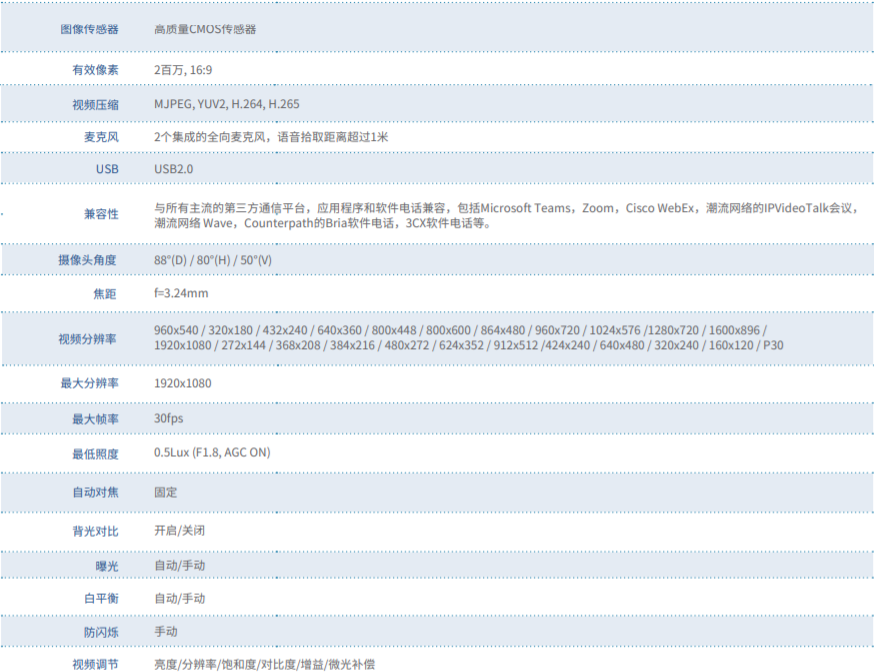Click the USB2.0 value
Screen dimensions: 874x672
tap(174, 169)
